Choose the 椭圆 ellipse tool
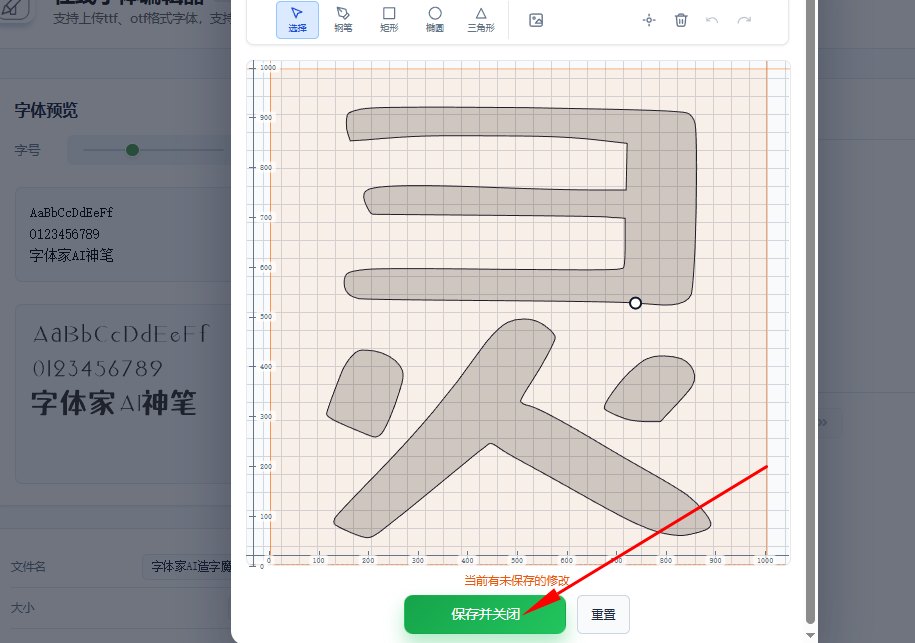The image size is (915, 643). (x=435, y=20)
